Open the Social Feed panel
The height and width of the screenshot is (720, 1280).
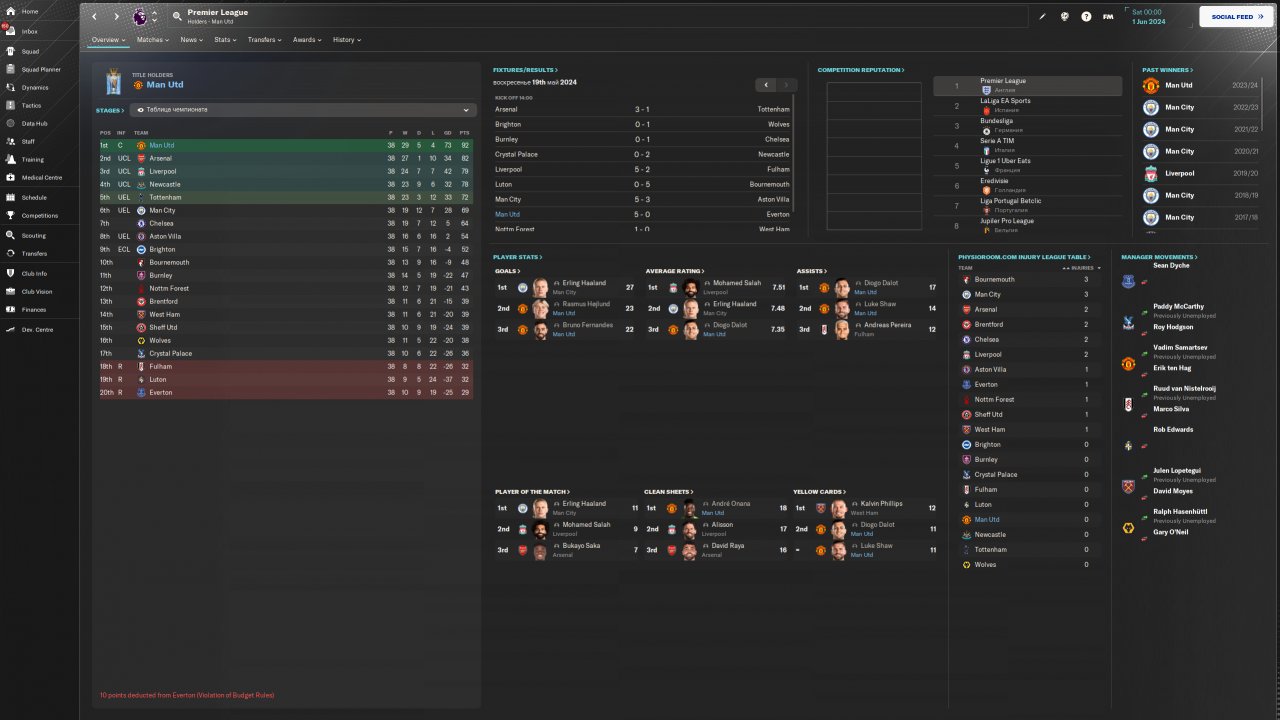click(x=1237, y=17)
